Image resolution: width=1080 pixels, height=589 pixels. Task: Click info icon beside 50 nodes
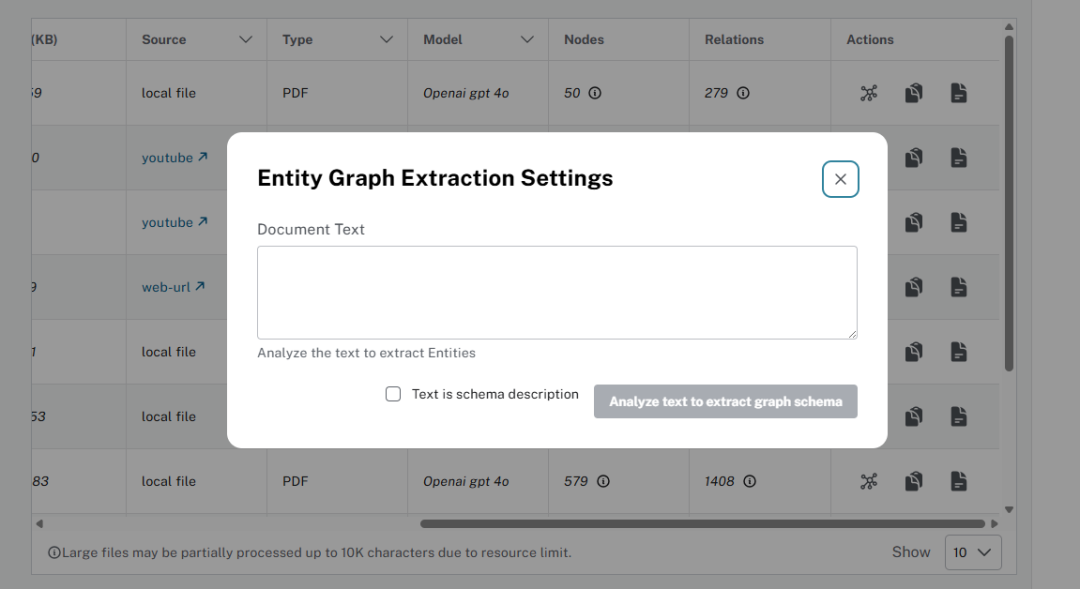[x=595, y=93]
